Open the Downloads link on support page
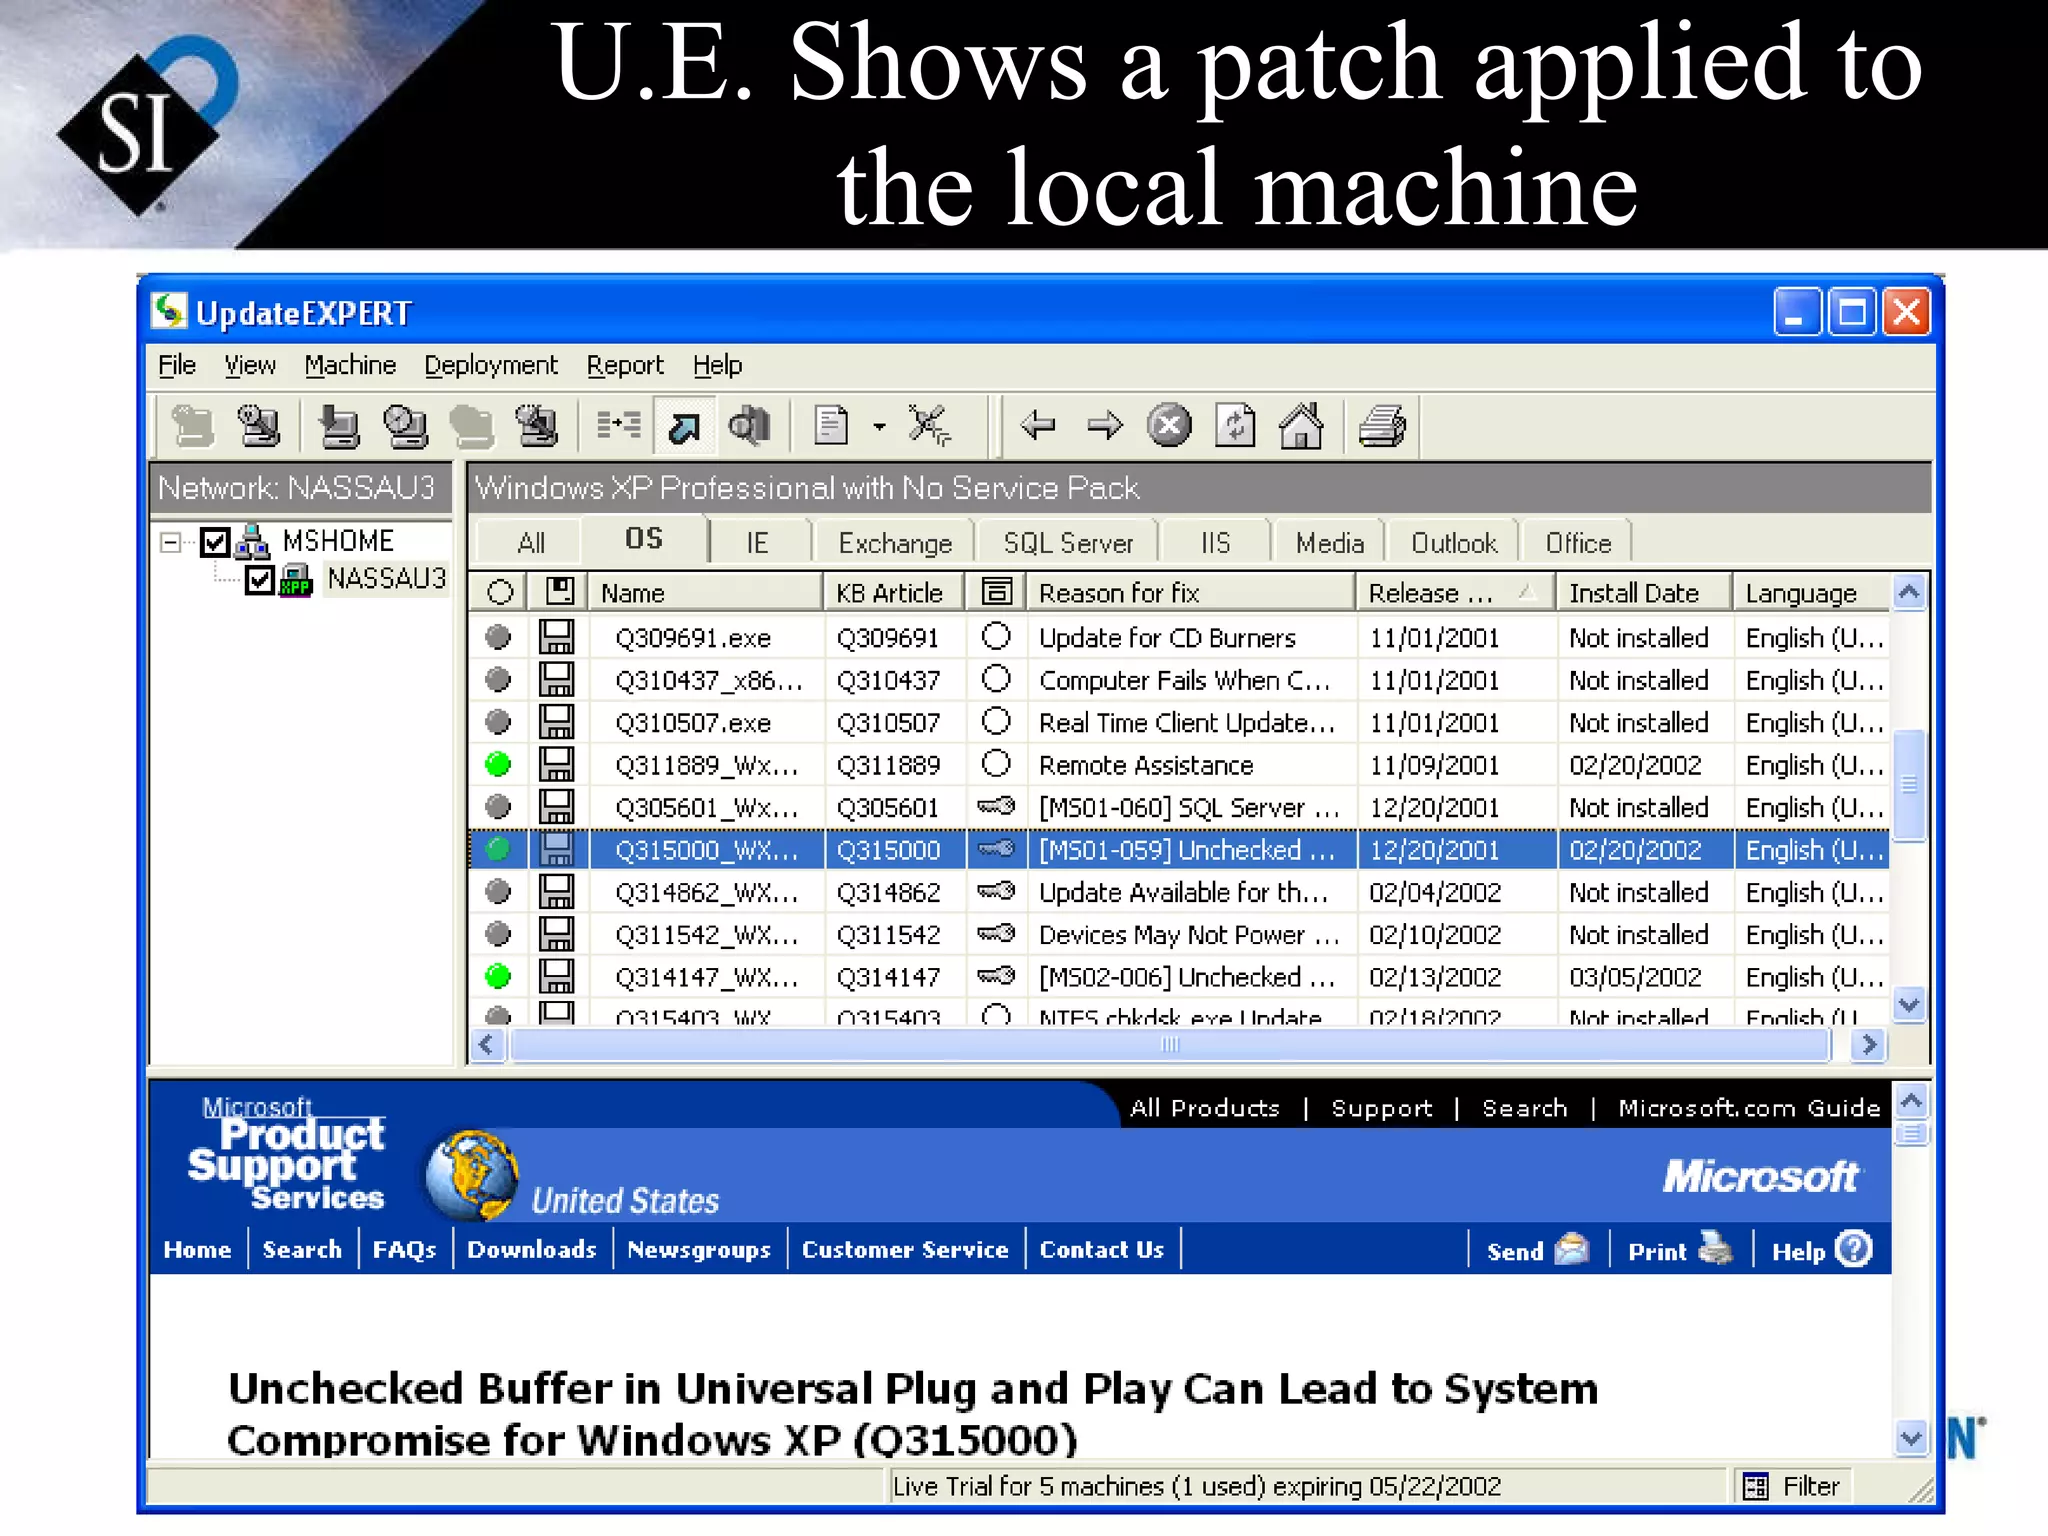Image resolution: width=2048 pixels, height=1536 pixels. [x=531, y=1249]
